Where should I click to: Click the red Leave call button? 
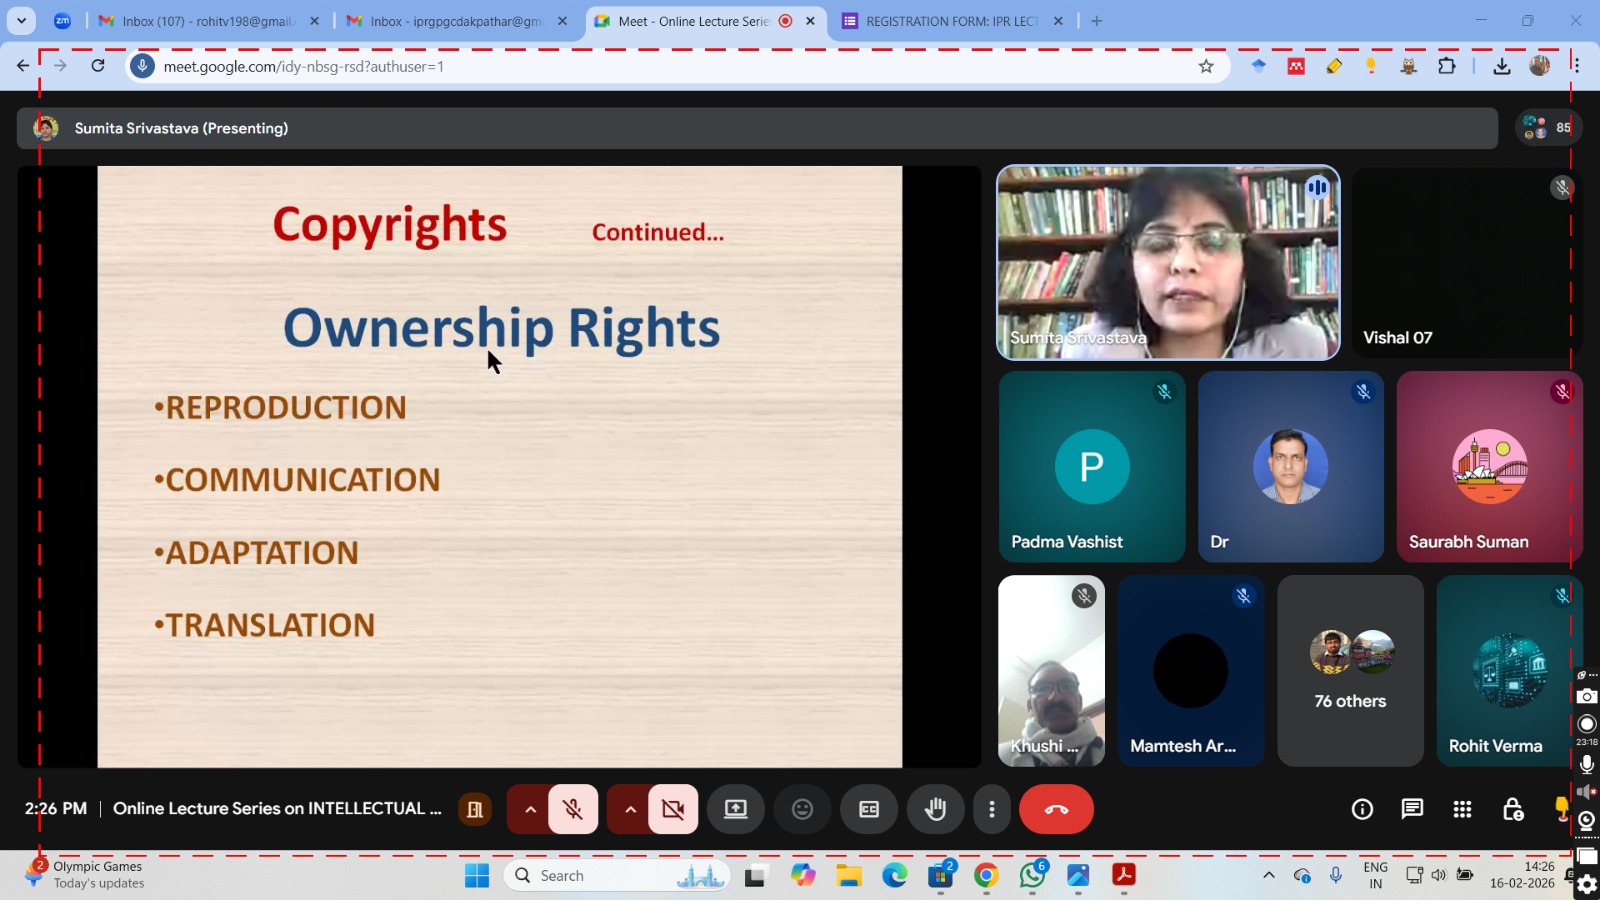(1056, 809)
